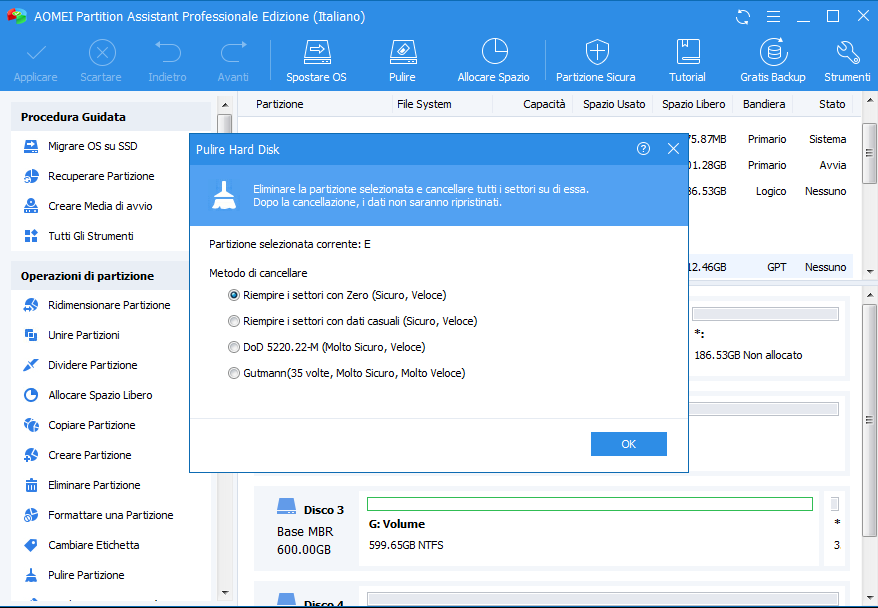Image resolution: width=878 pixels, height=608 pixels.
Task: Click sidebar scrollbar down arrow
Action: coord(225,592)
